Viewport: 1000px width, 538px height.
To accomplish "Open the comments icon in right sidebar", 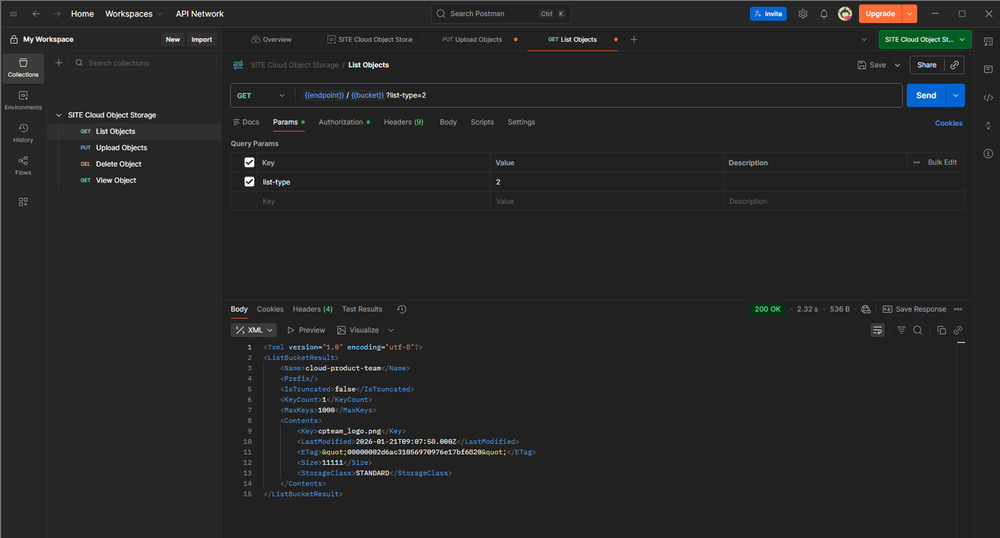I will point(988,69).
